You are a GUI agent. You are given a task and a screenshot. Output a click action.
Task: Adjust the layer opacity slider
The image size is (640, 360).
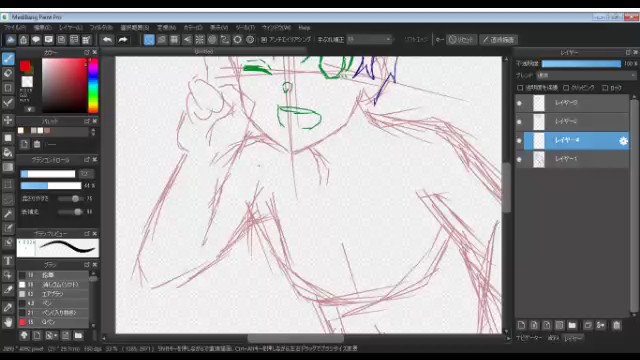(581, 64)
